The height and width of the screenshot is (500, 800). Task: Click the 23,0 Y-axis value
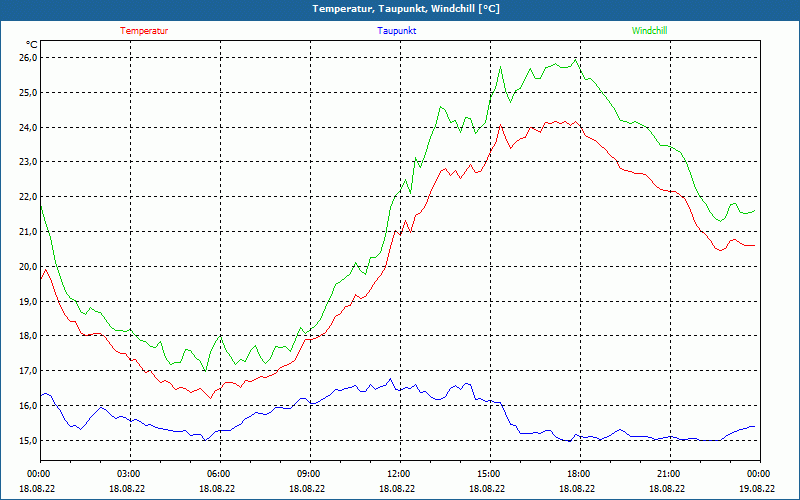pyautogui.click(x=29, y=162)
